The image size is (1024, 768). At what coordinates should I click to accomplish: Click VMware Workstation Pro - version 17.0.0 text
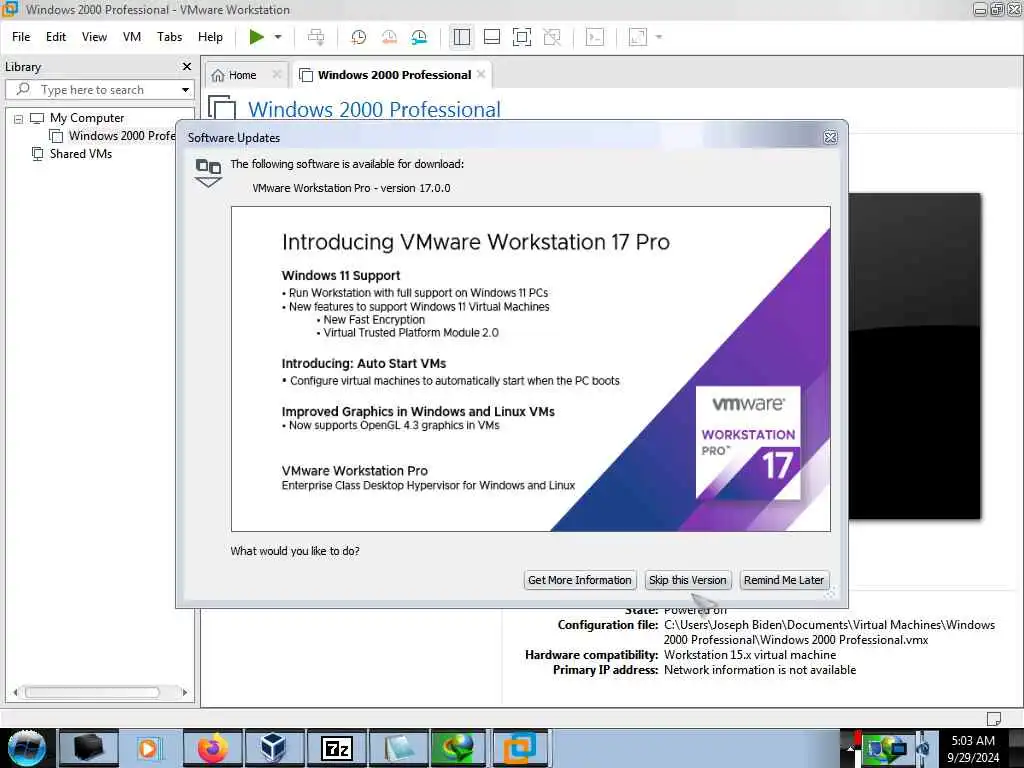pos(351,188)
